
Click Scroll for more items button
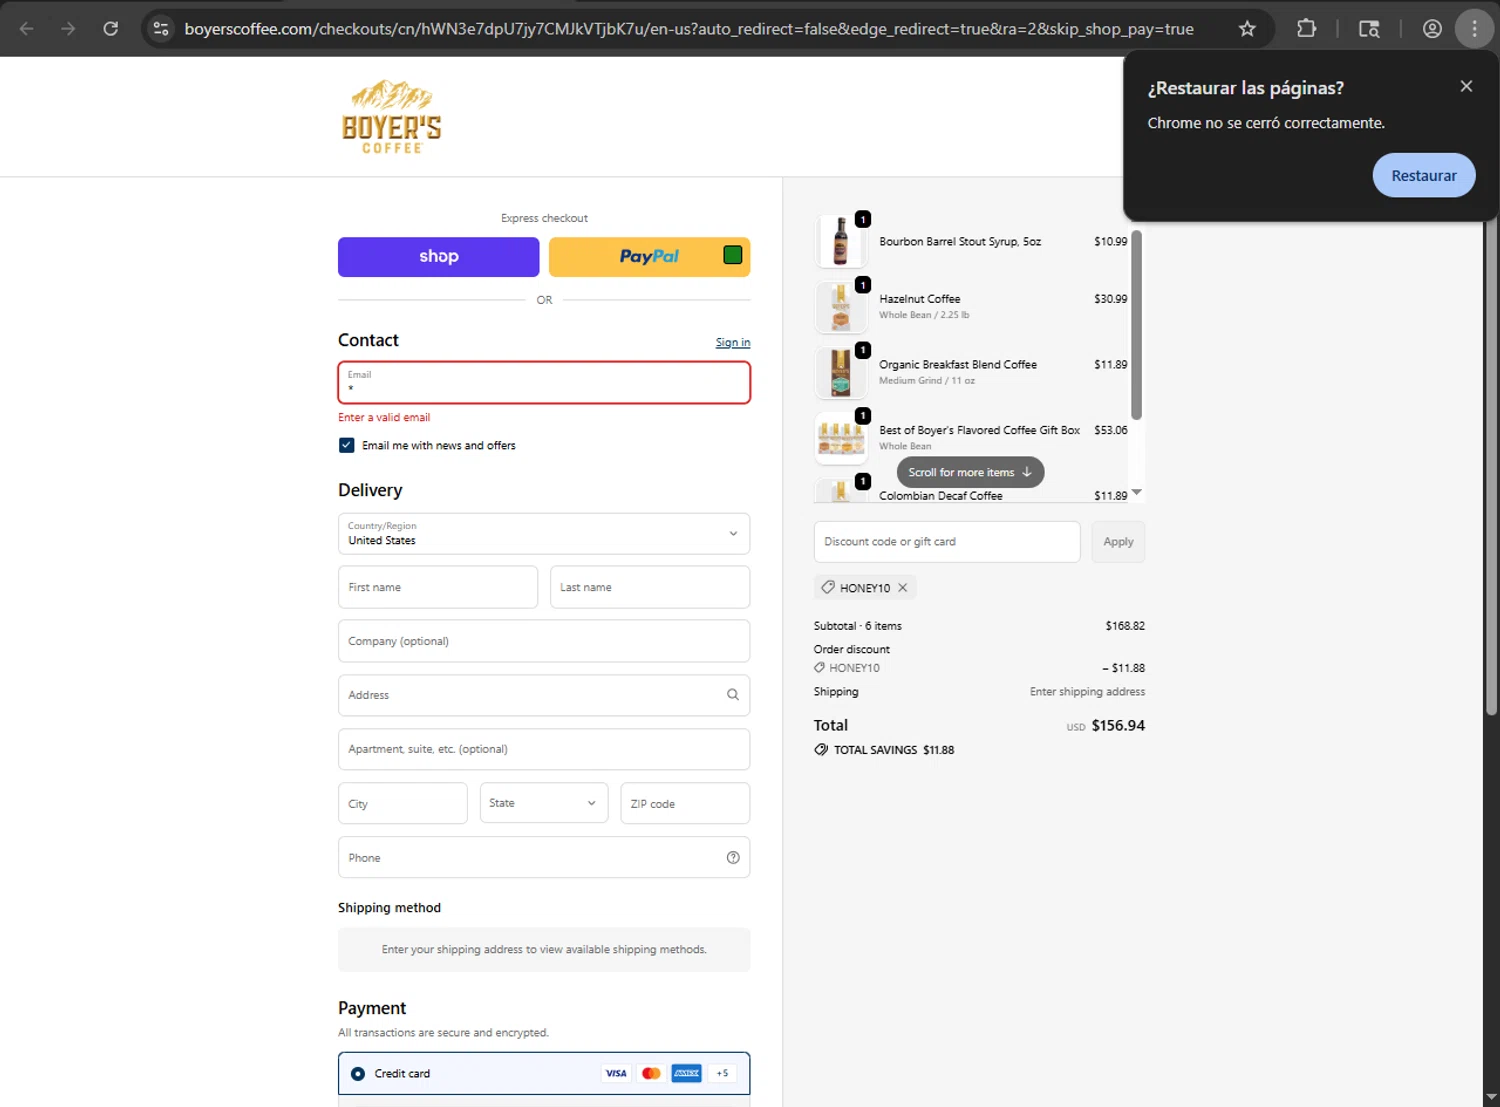(x=970, y=472)
